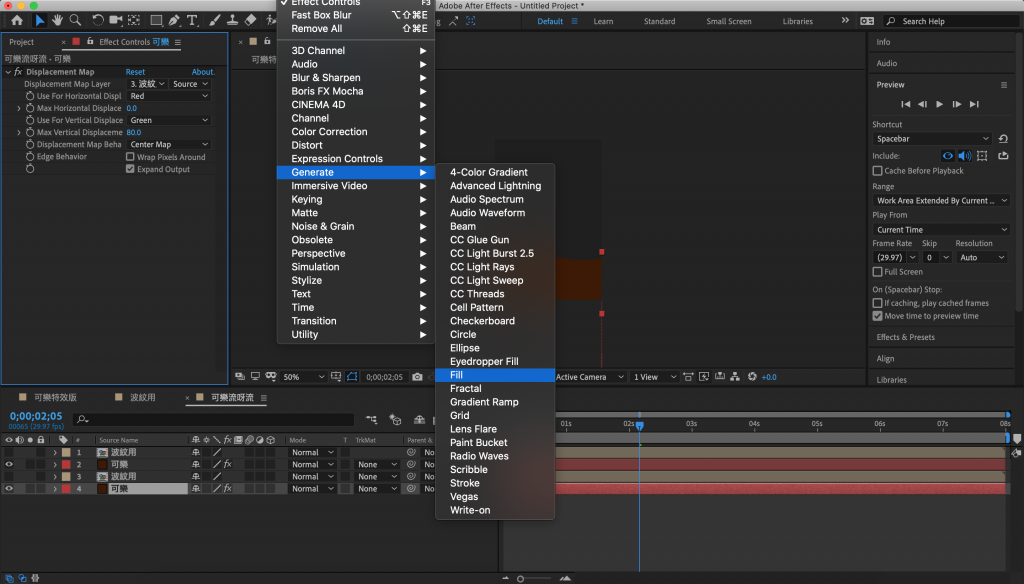
Task: Select the Zoom magnifier tool
Action: pyautogui.click(x=75, y=20)
